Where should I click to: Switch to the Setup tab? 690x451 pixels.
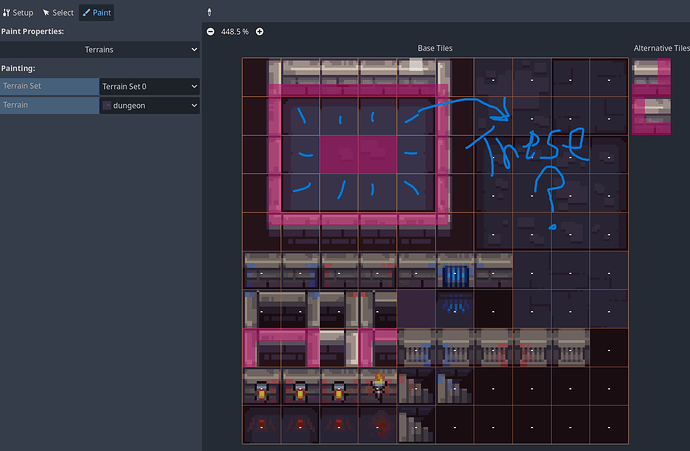(x=17, y=12)
